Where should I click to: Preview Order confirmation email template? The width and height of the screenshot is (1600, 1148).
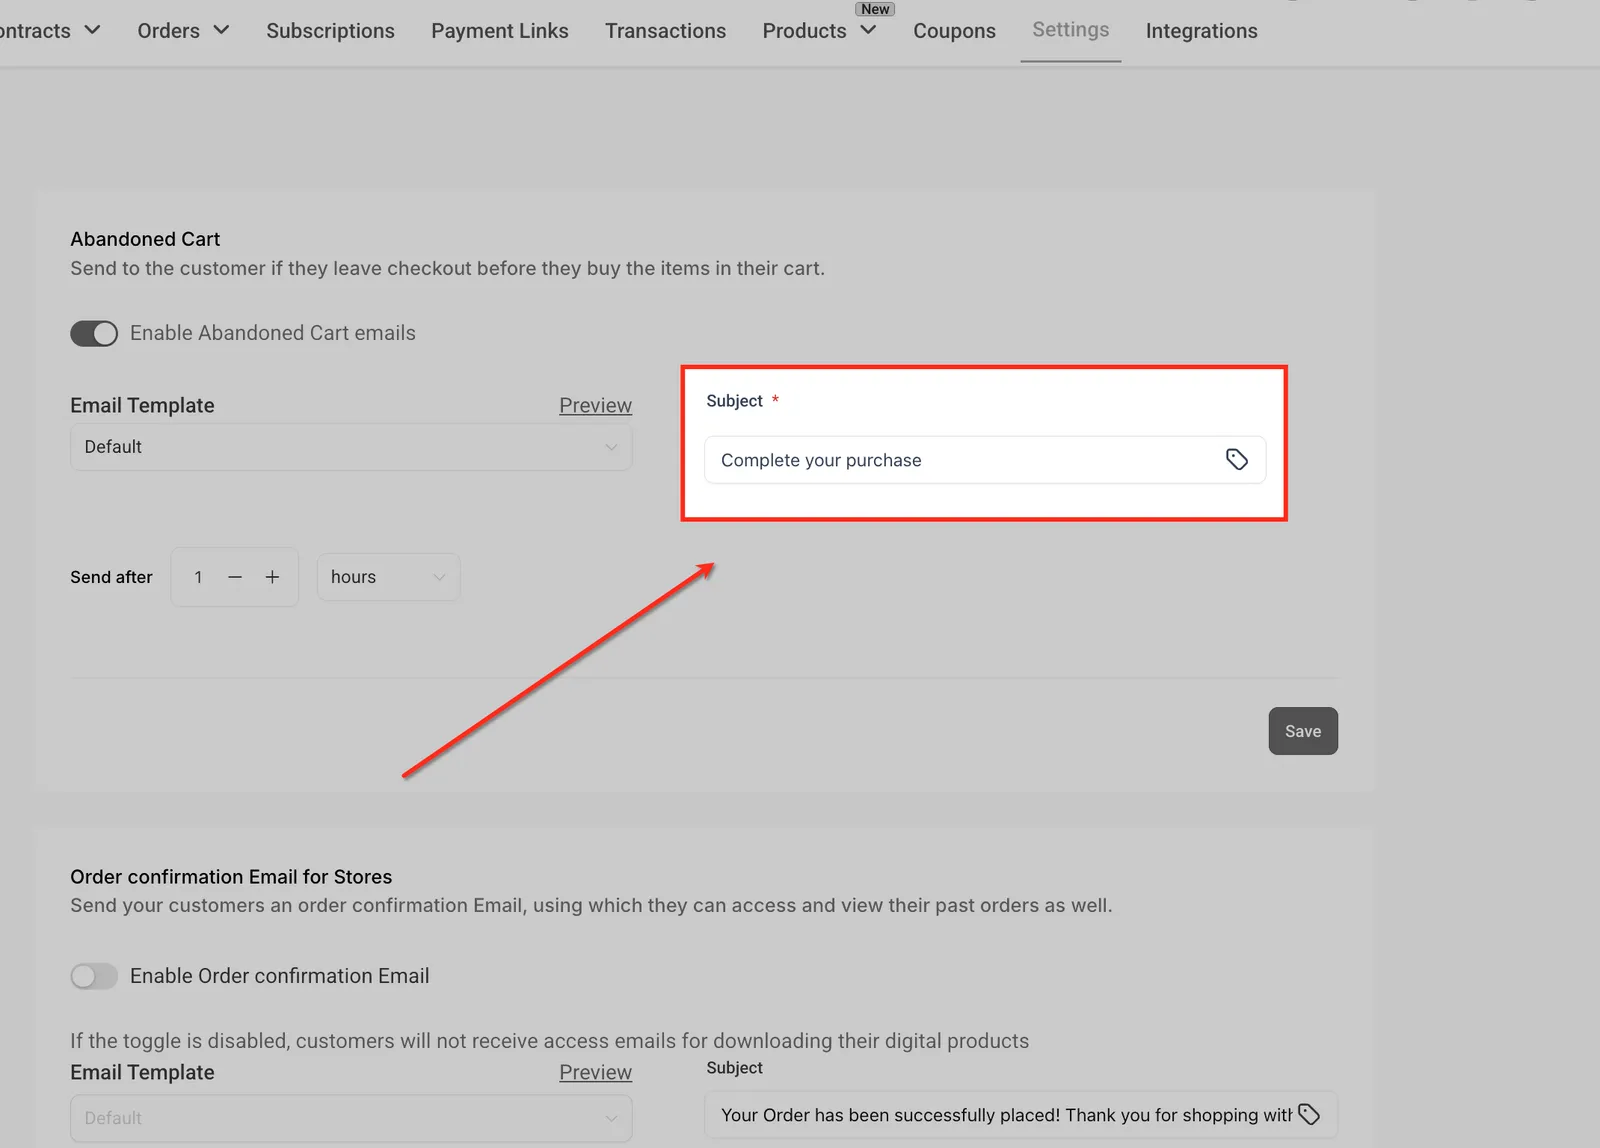coord(595,1072)
